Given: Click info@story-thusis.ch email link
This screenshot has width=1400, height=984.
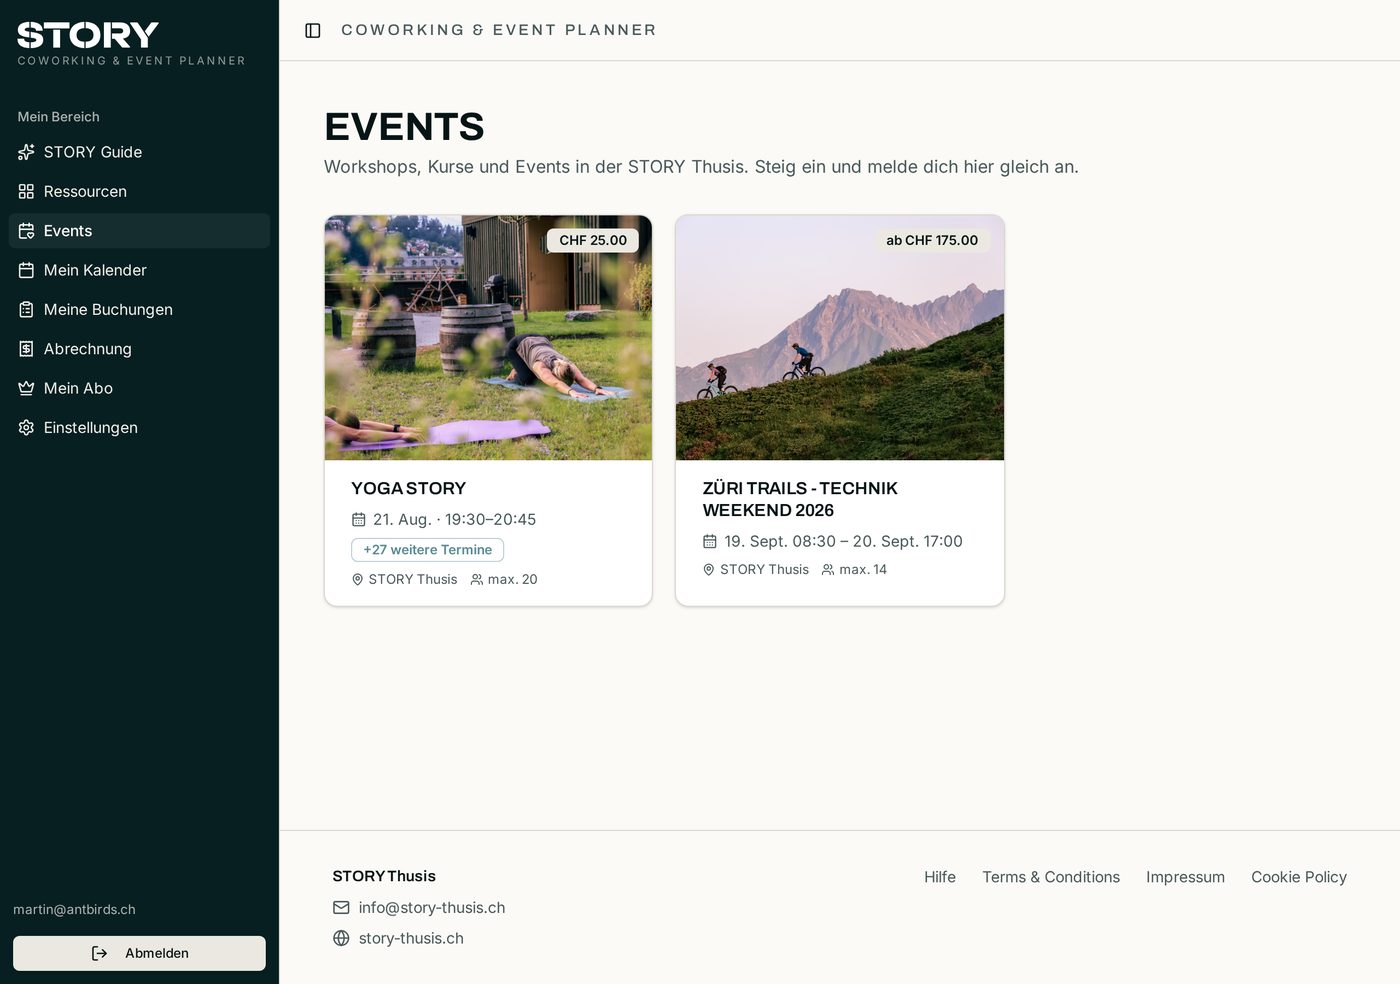Looking at the screenshot, I should (x=432, y=908).
